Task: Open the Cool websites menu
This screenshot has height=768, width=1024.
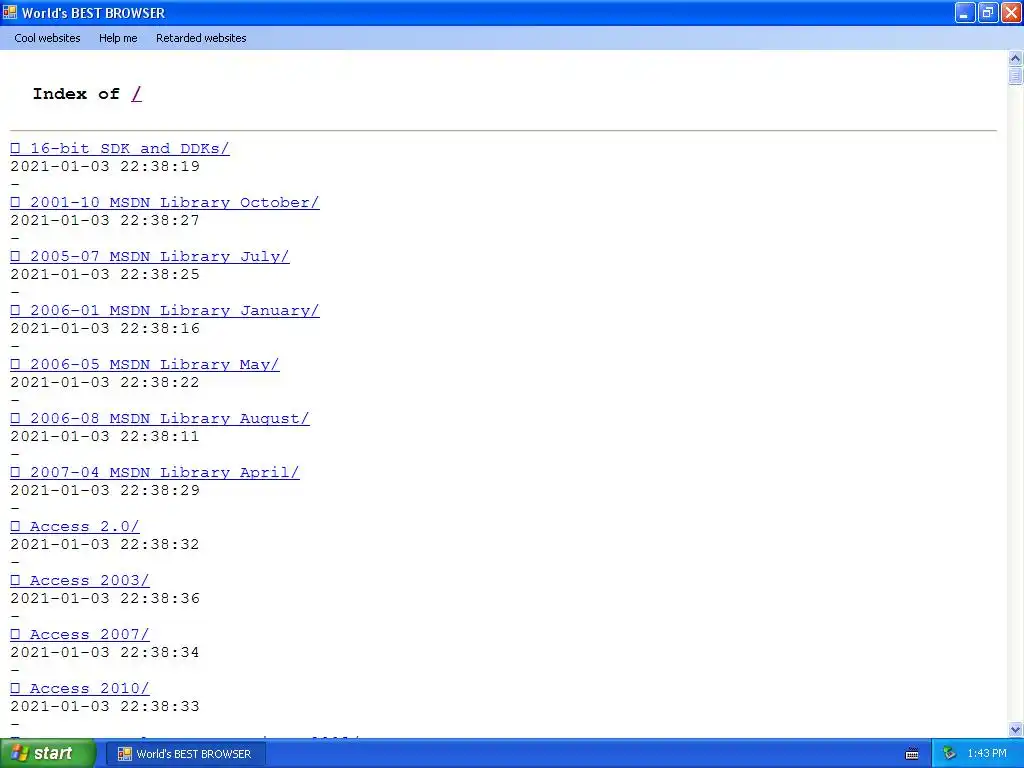Action: click(x=47, y=38)
